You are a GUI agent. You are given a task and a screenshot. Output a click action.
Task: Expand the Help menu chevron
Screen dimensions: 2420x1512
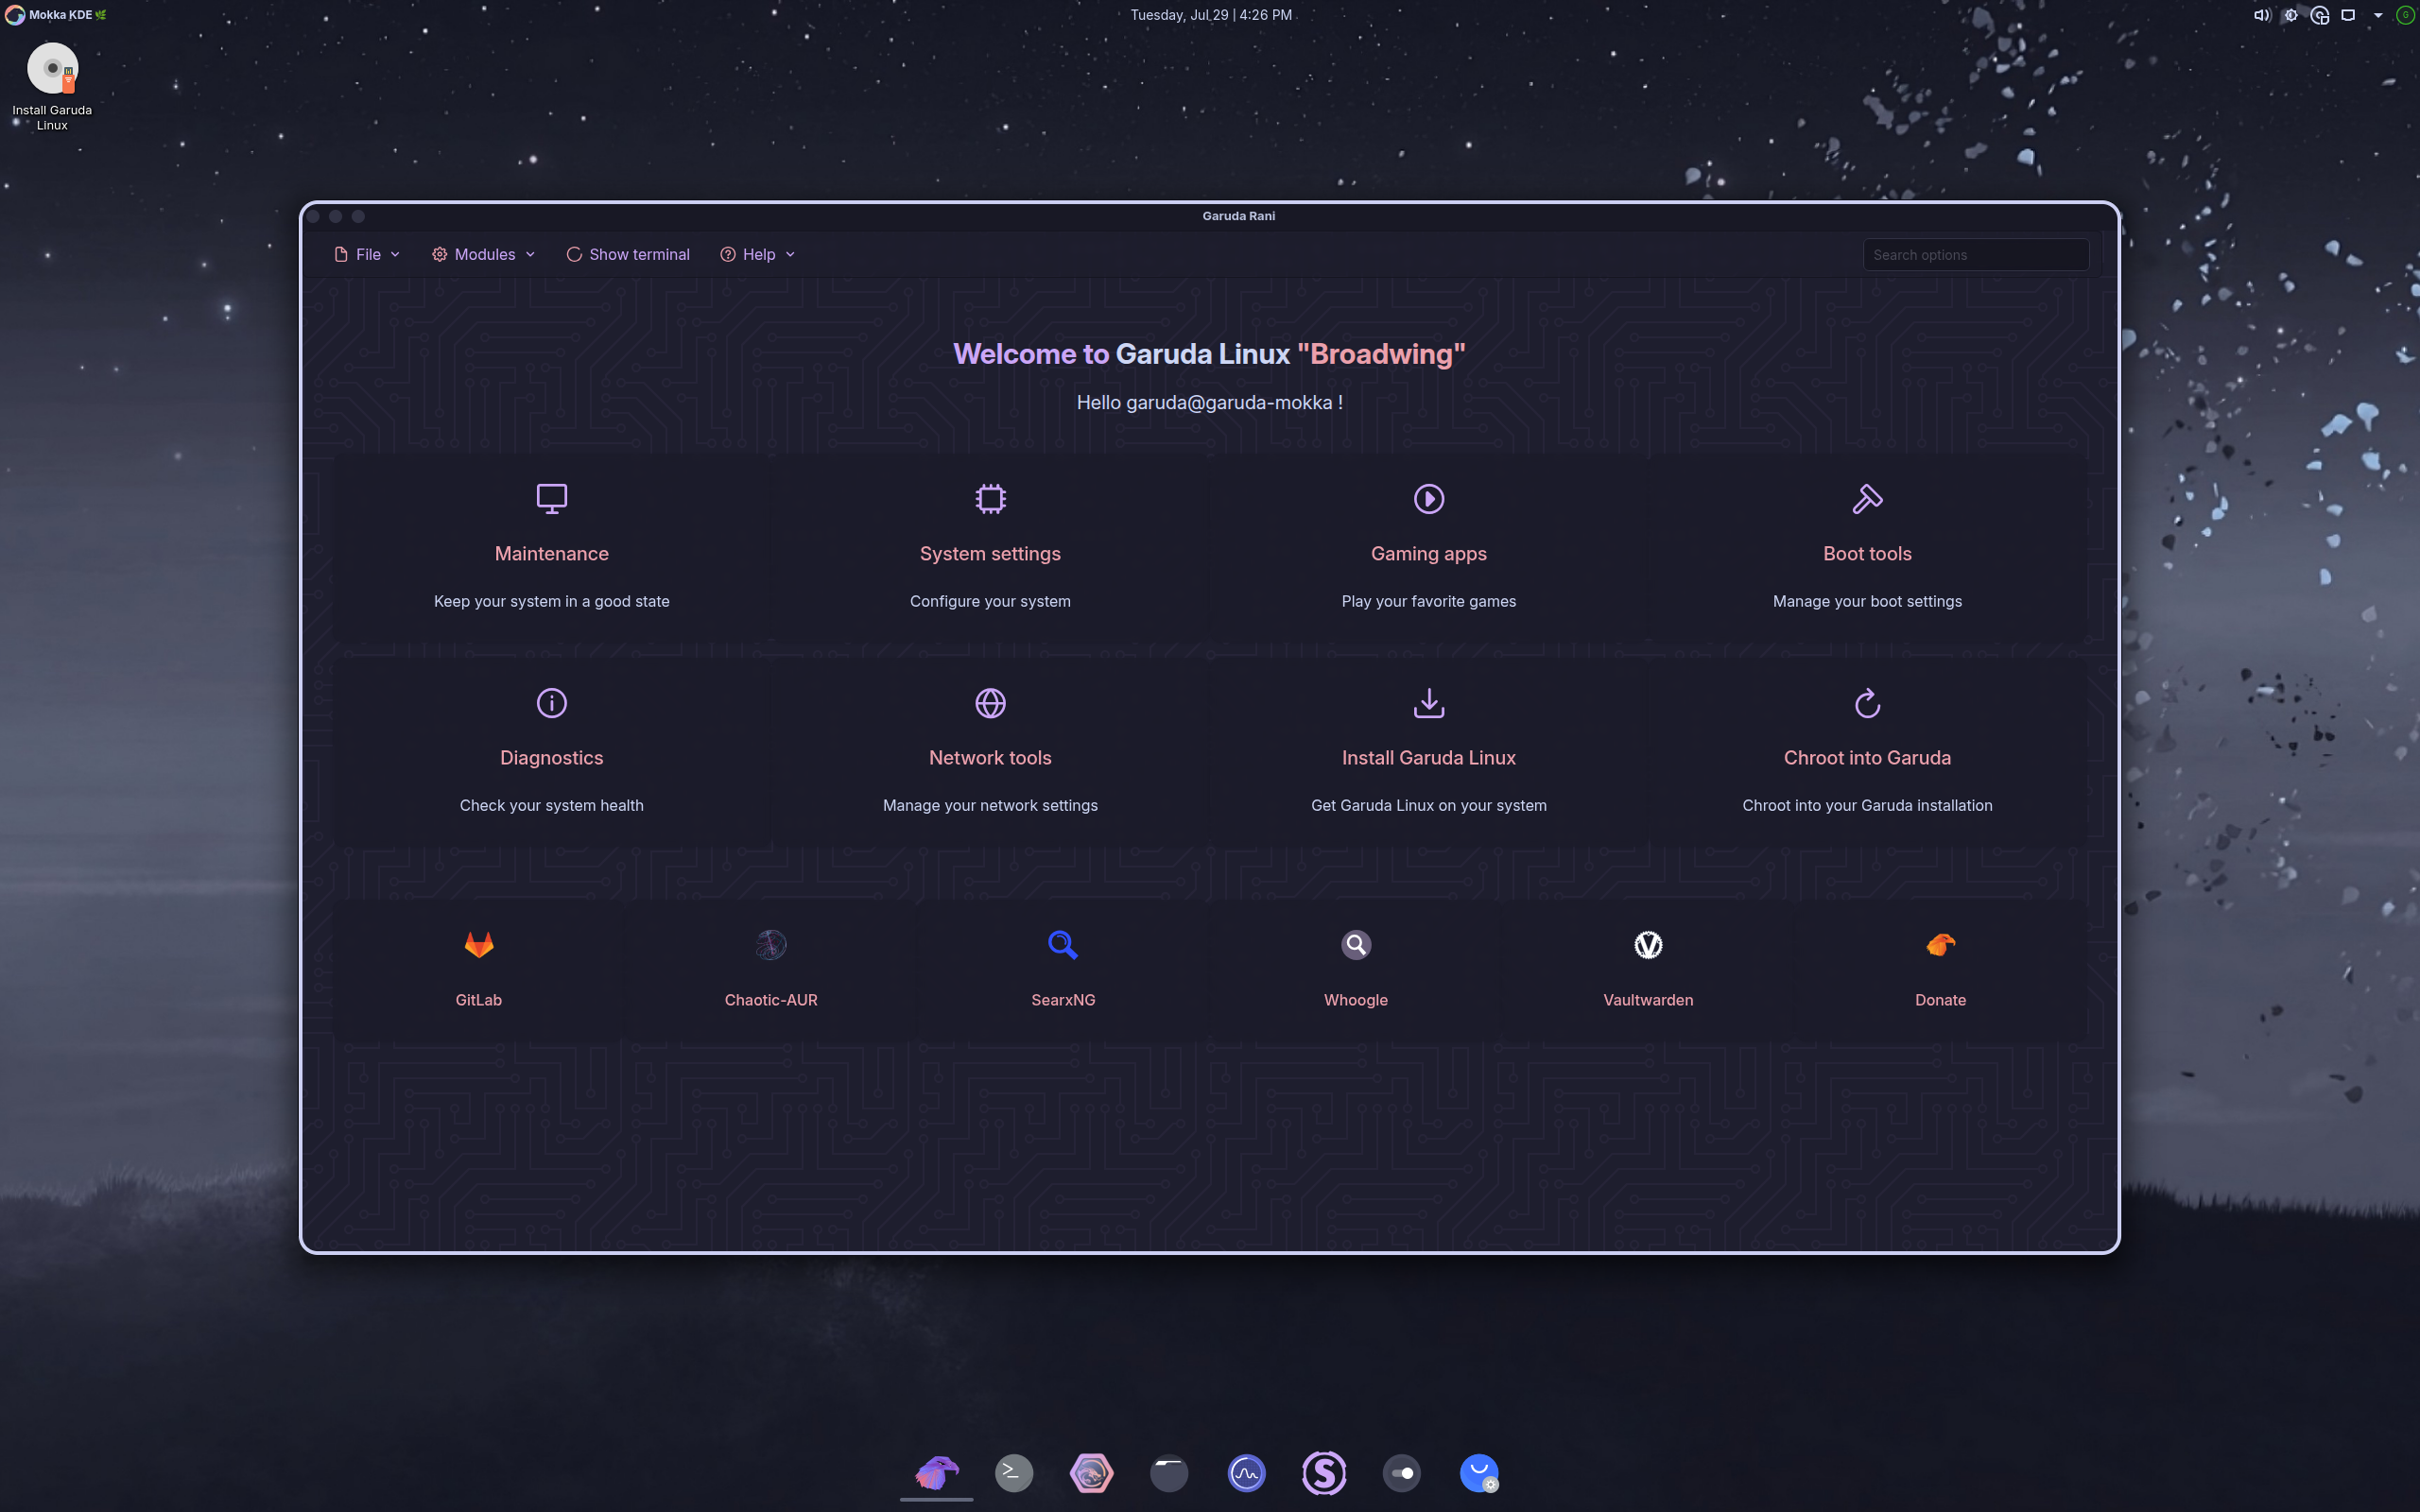coord(790,254)
